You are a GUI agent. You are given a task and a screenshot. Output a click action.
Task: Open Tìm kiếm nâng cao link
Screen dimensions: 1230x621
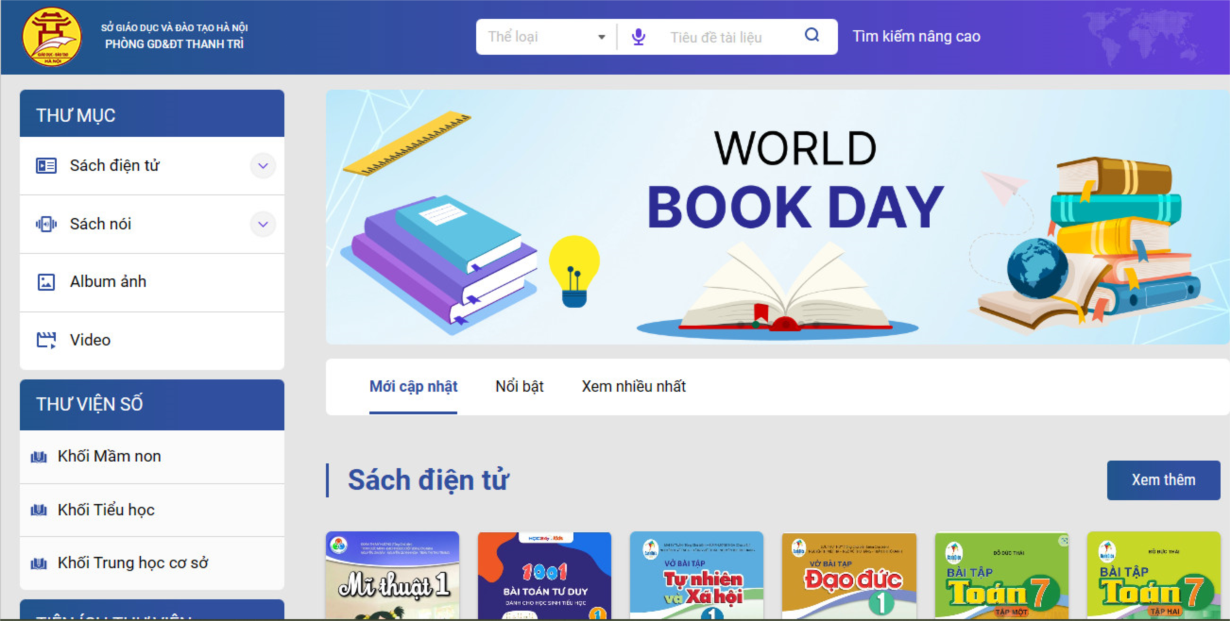916,37
